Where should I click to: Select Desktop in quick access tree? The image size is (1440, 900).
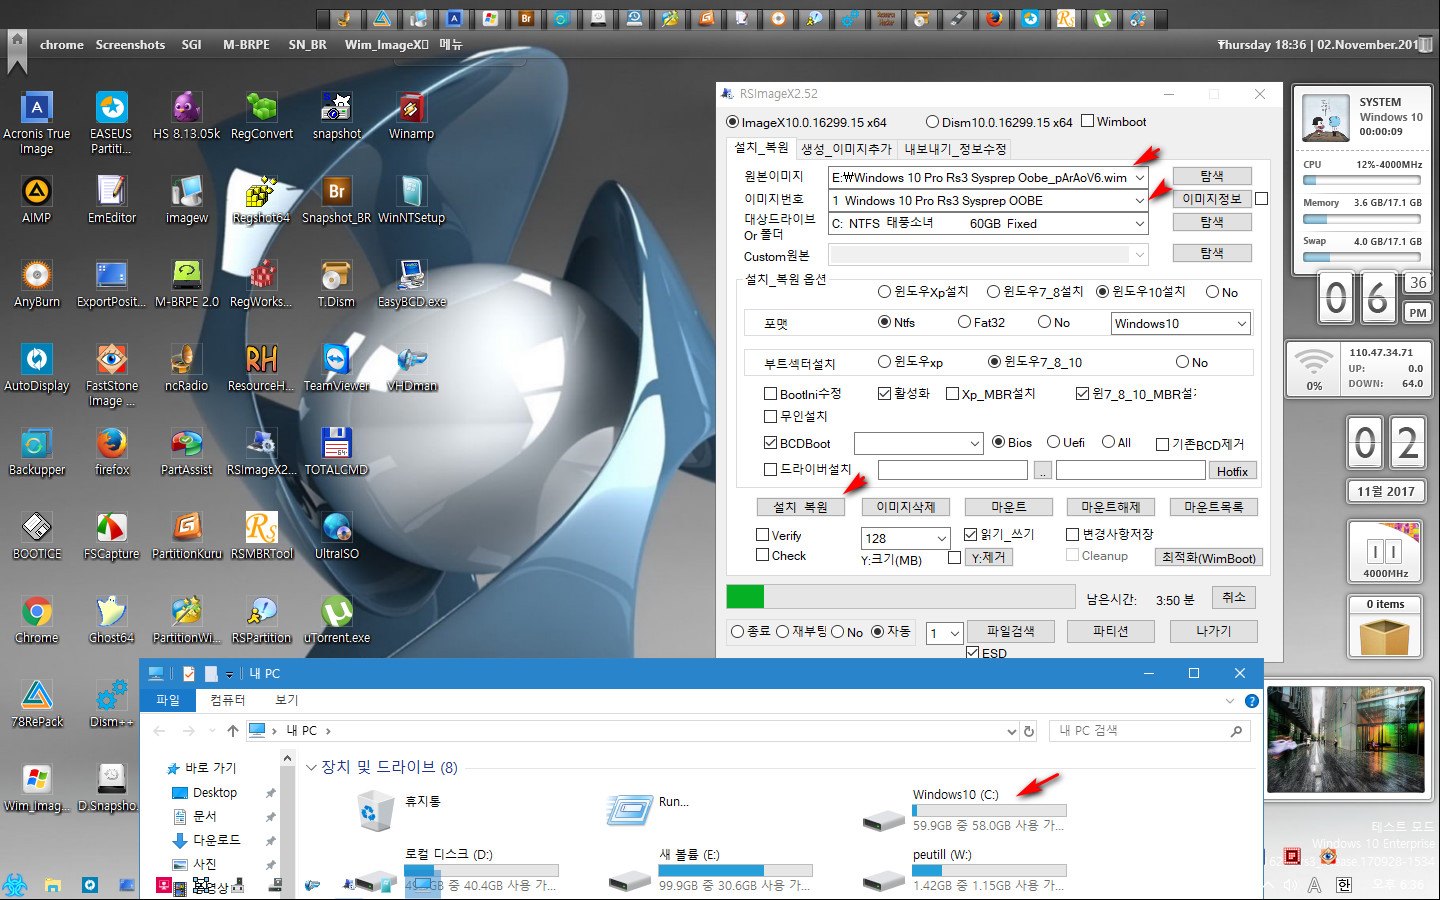coord(214,792)
